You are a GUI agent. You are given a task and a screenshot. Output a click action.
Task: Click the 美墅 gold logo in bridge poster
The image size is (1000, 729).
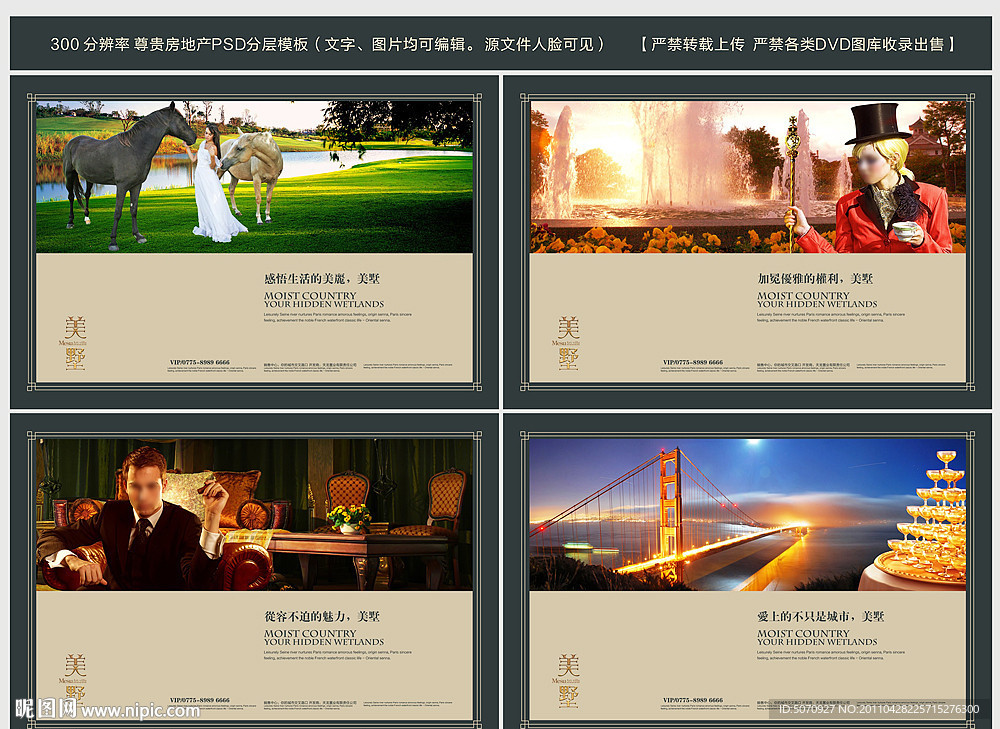(568, 681)
